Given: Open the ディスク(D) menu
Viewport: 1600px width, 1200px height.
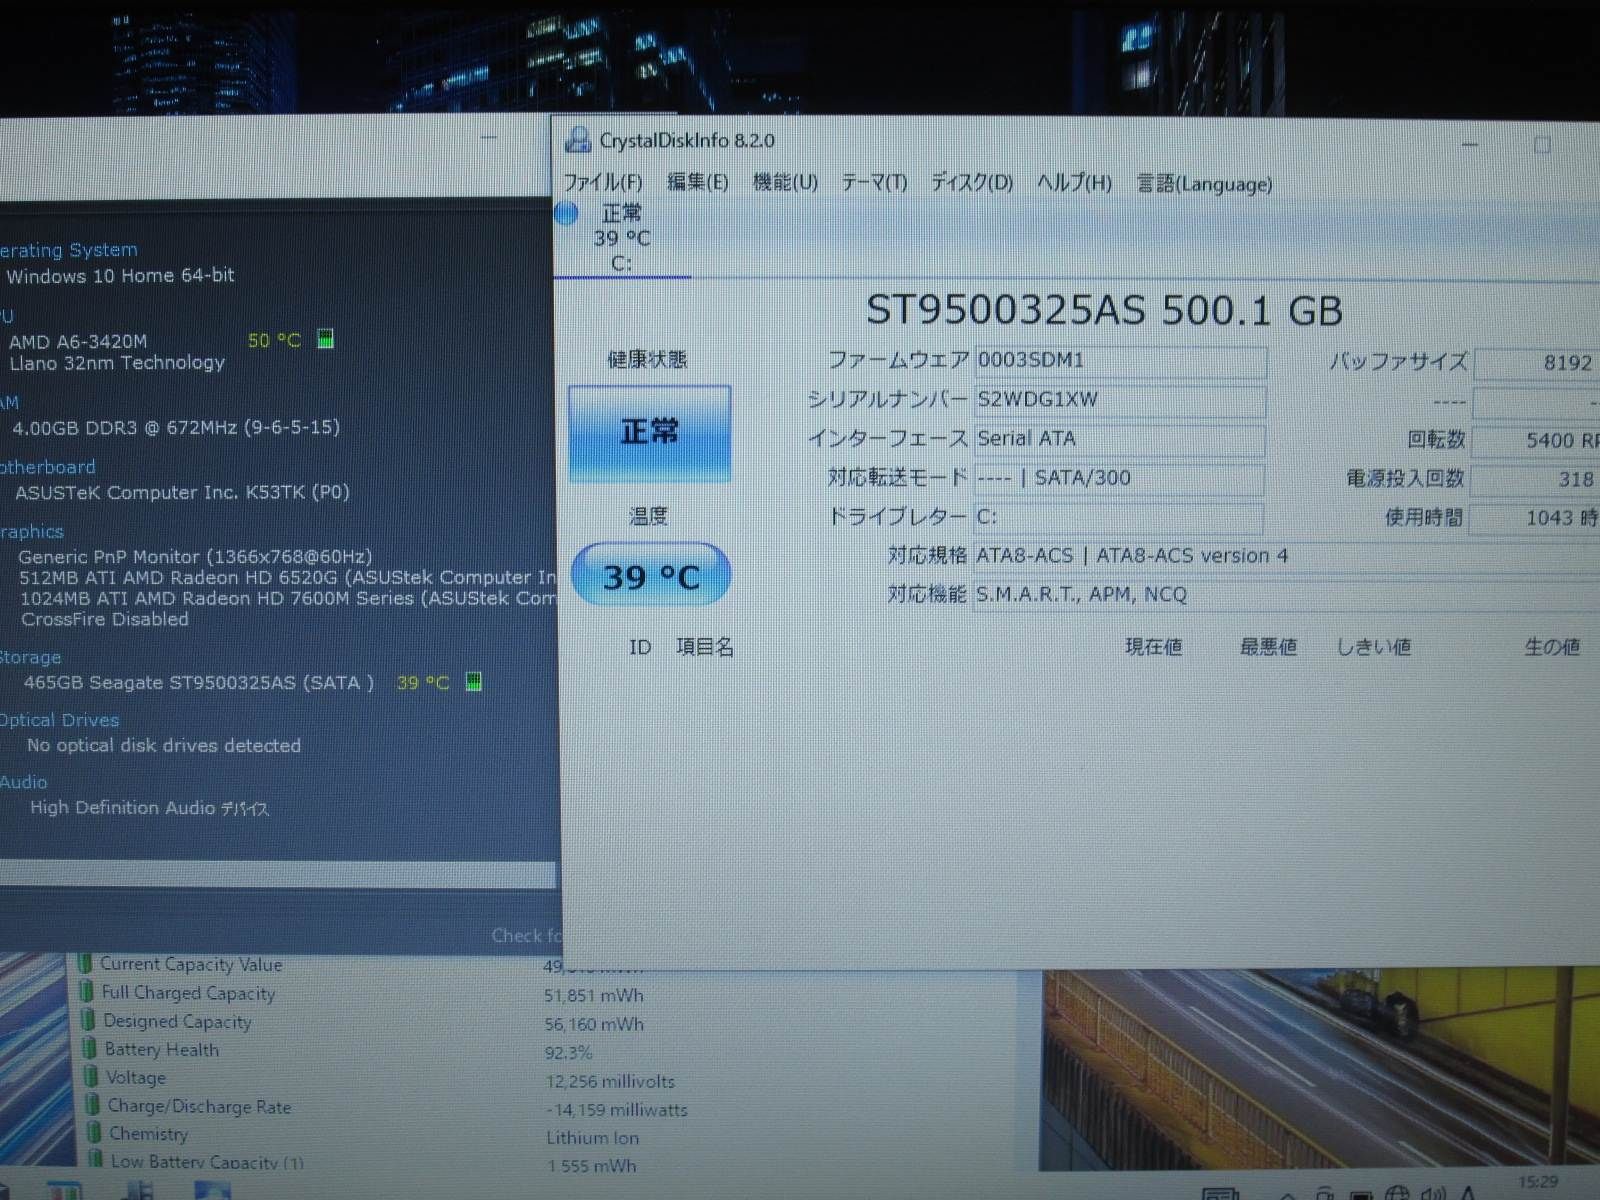Looking at the screenshot, I should point(972,183).
